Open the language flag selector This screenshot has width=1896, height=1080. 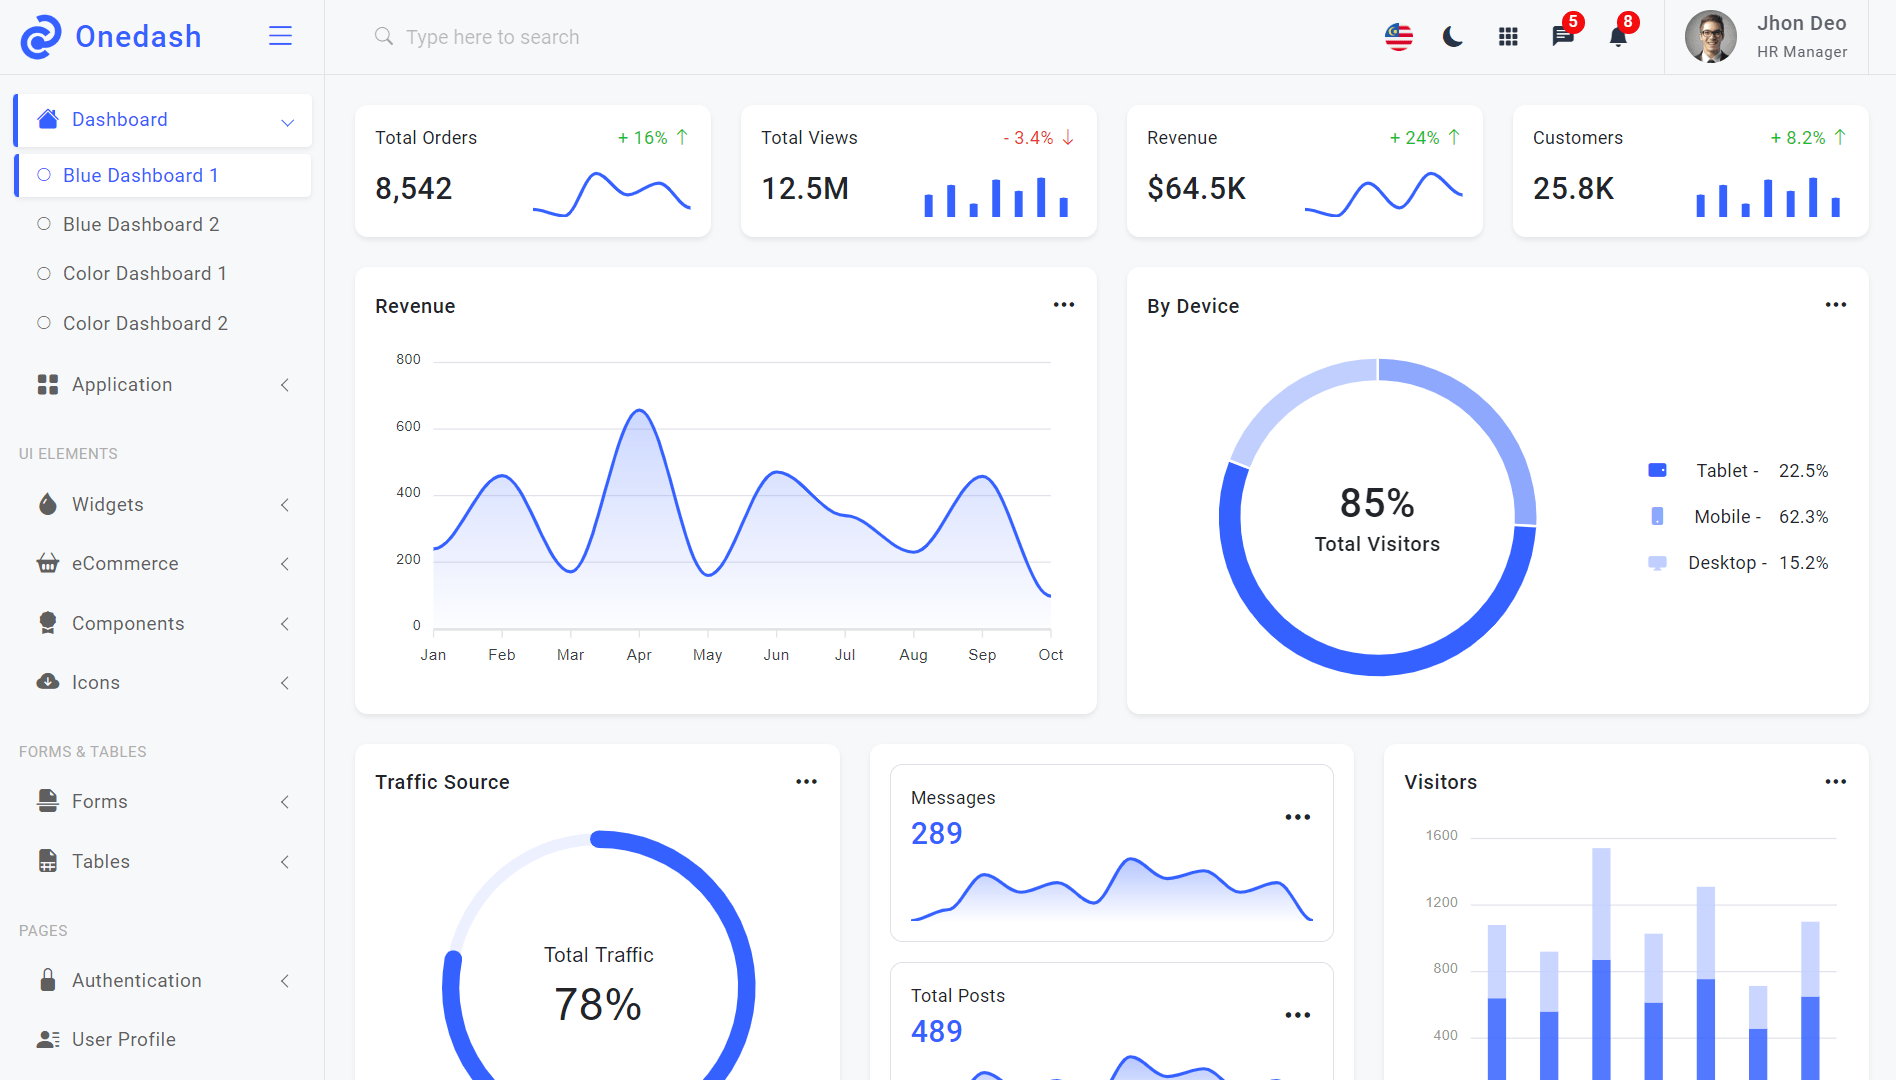[x=1398, y=37]
